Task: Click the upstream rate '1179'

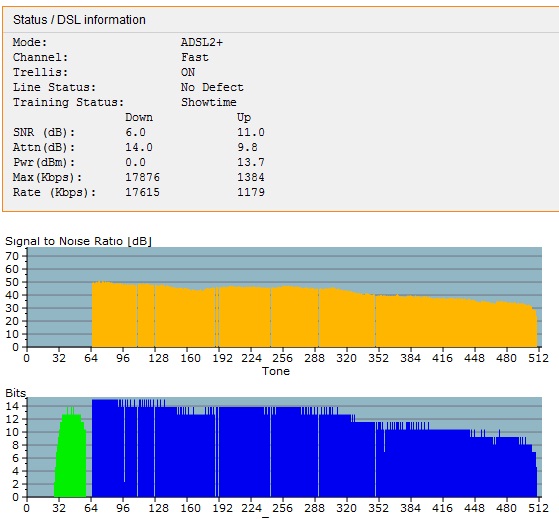Action: coord(251,192)
